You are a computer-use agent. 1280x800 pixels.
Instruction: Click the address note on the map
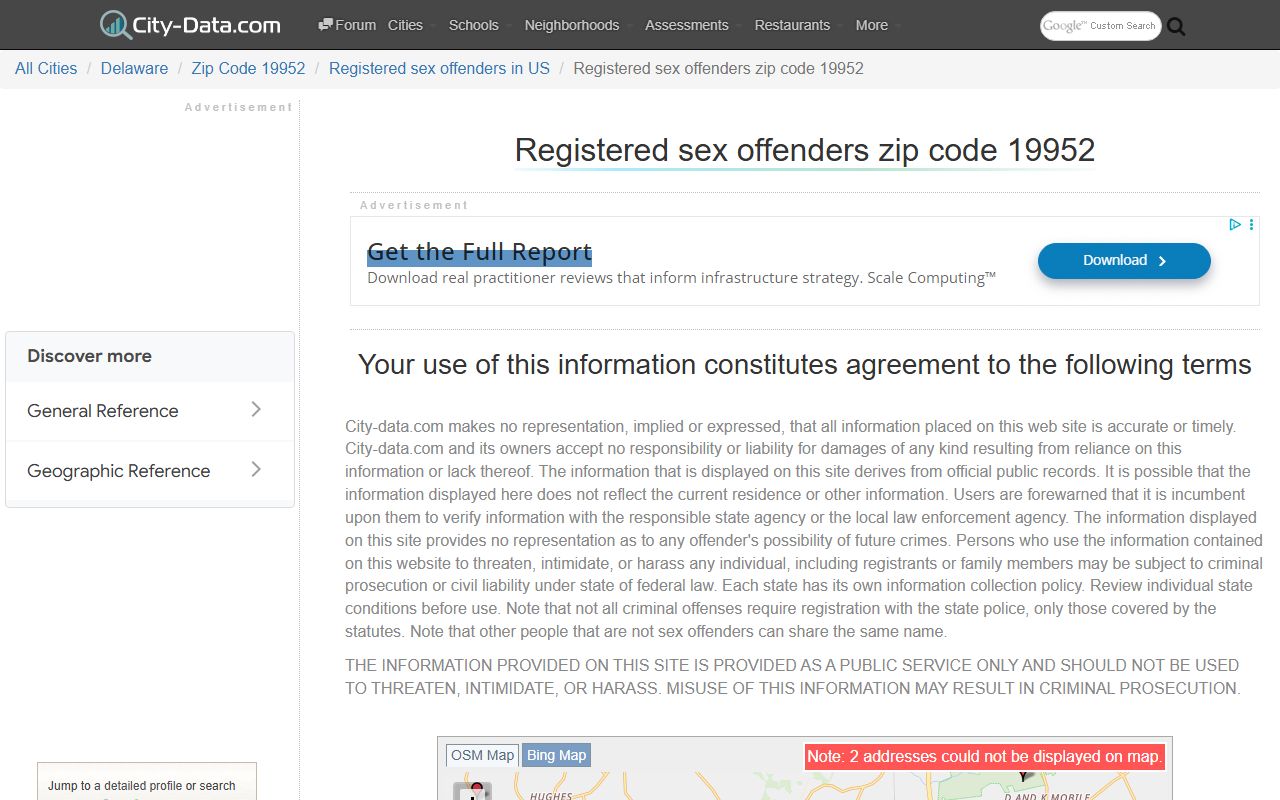tap(984, 757)
